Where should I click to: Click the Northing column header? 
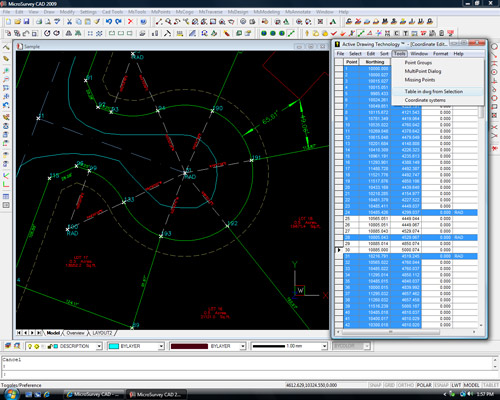375,62
